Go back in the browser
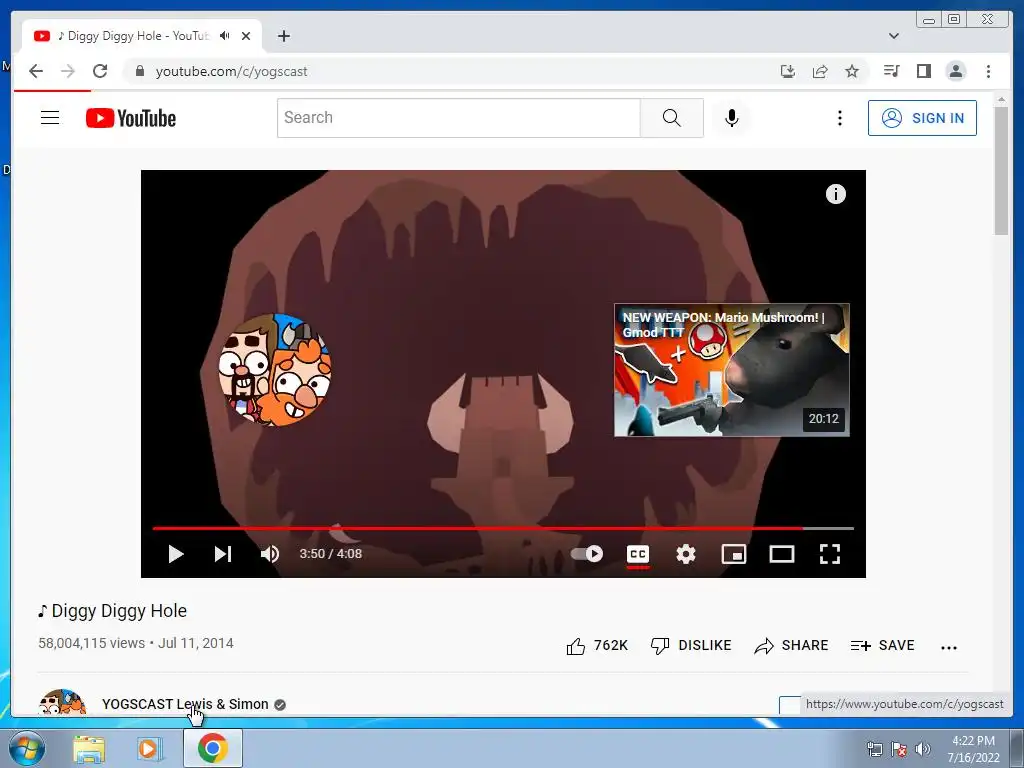1024x768 pixels. (x=36, y=71)
